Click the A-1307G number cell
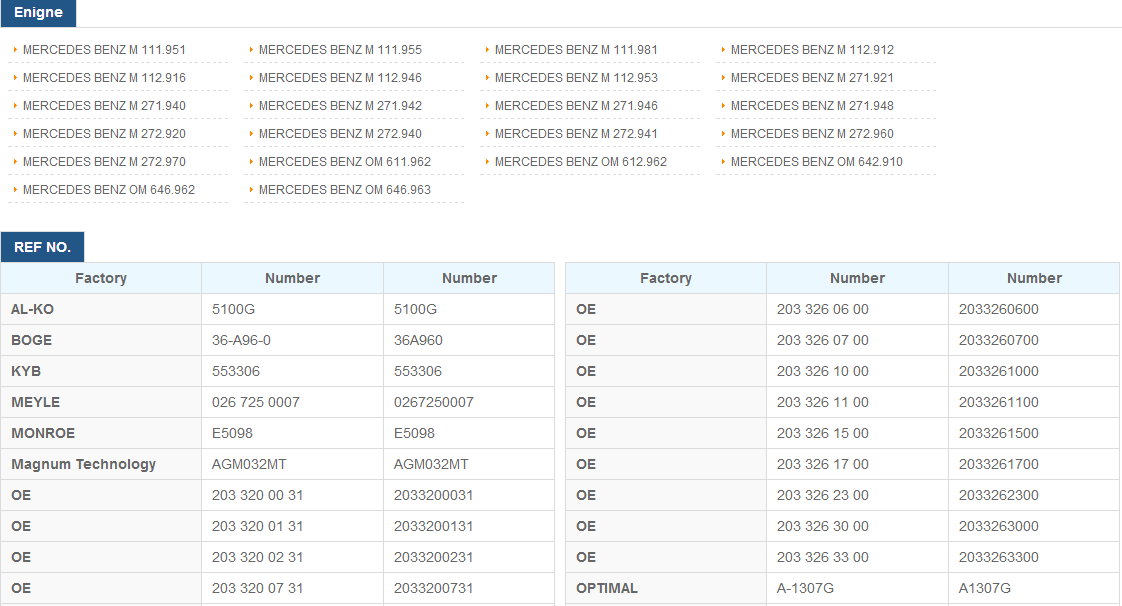Screen dimensions: 1122x606 click(x=857, y=588)
